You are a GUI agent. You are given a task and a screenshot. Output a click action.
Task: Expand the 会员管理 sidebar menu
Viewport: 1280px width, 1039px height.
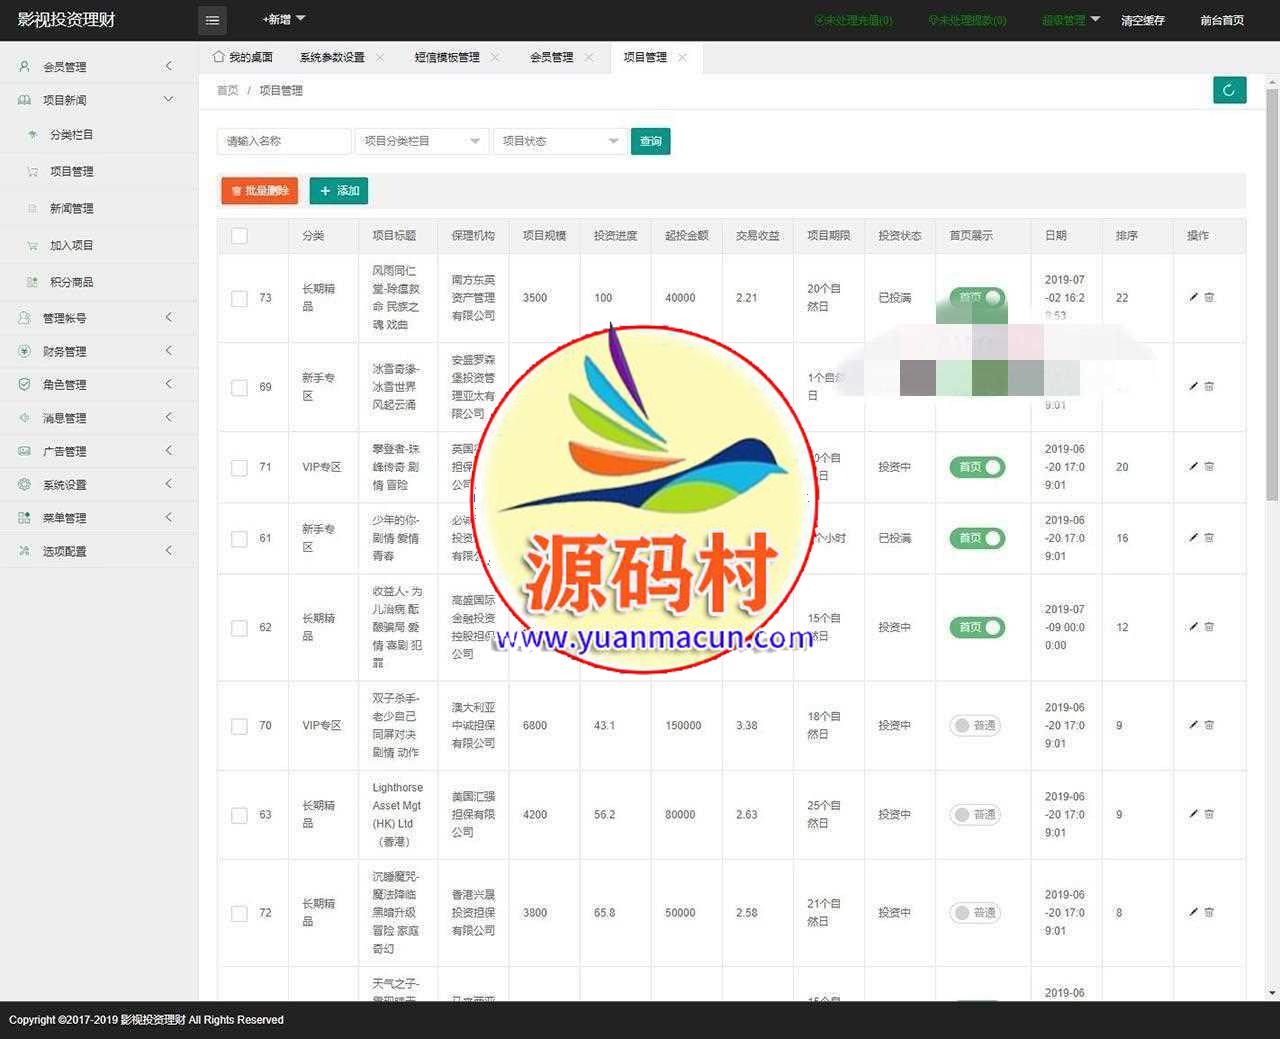coord(98,67)
